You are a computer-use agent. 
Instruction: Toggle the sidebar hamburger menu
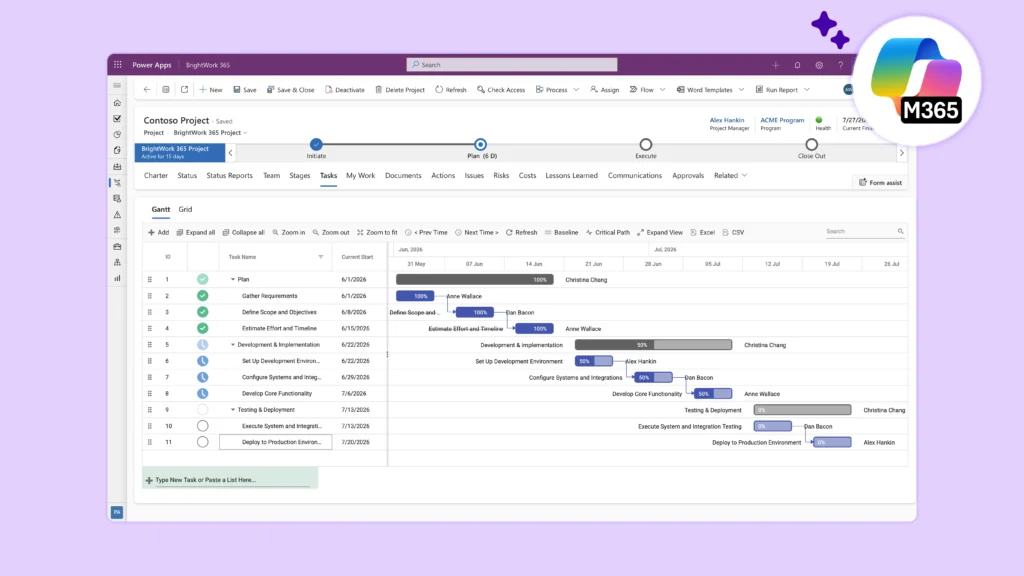point(118,86)
